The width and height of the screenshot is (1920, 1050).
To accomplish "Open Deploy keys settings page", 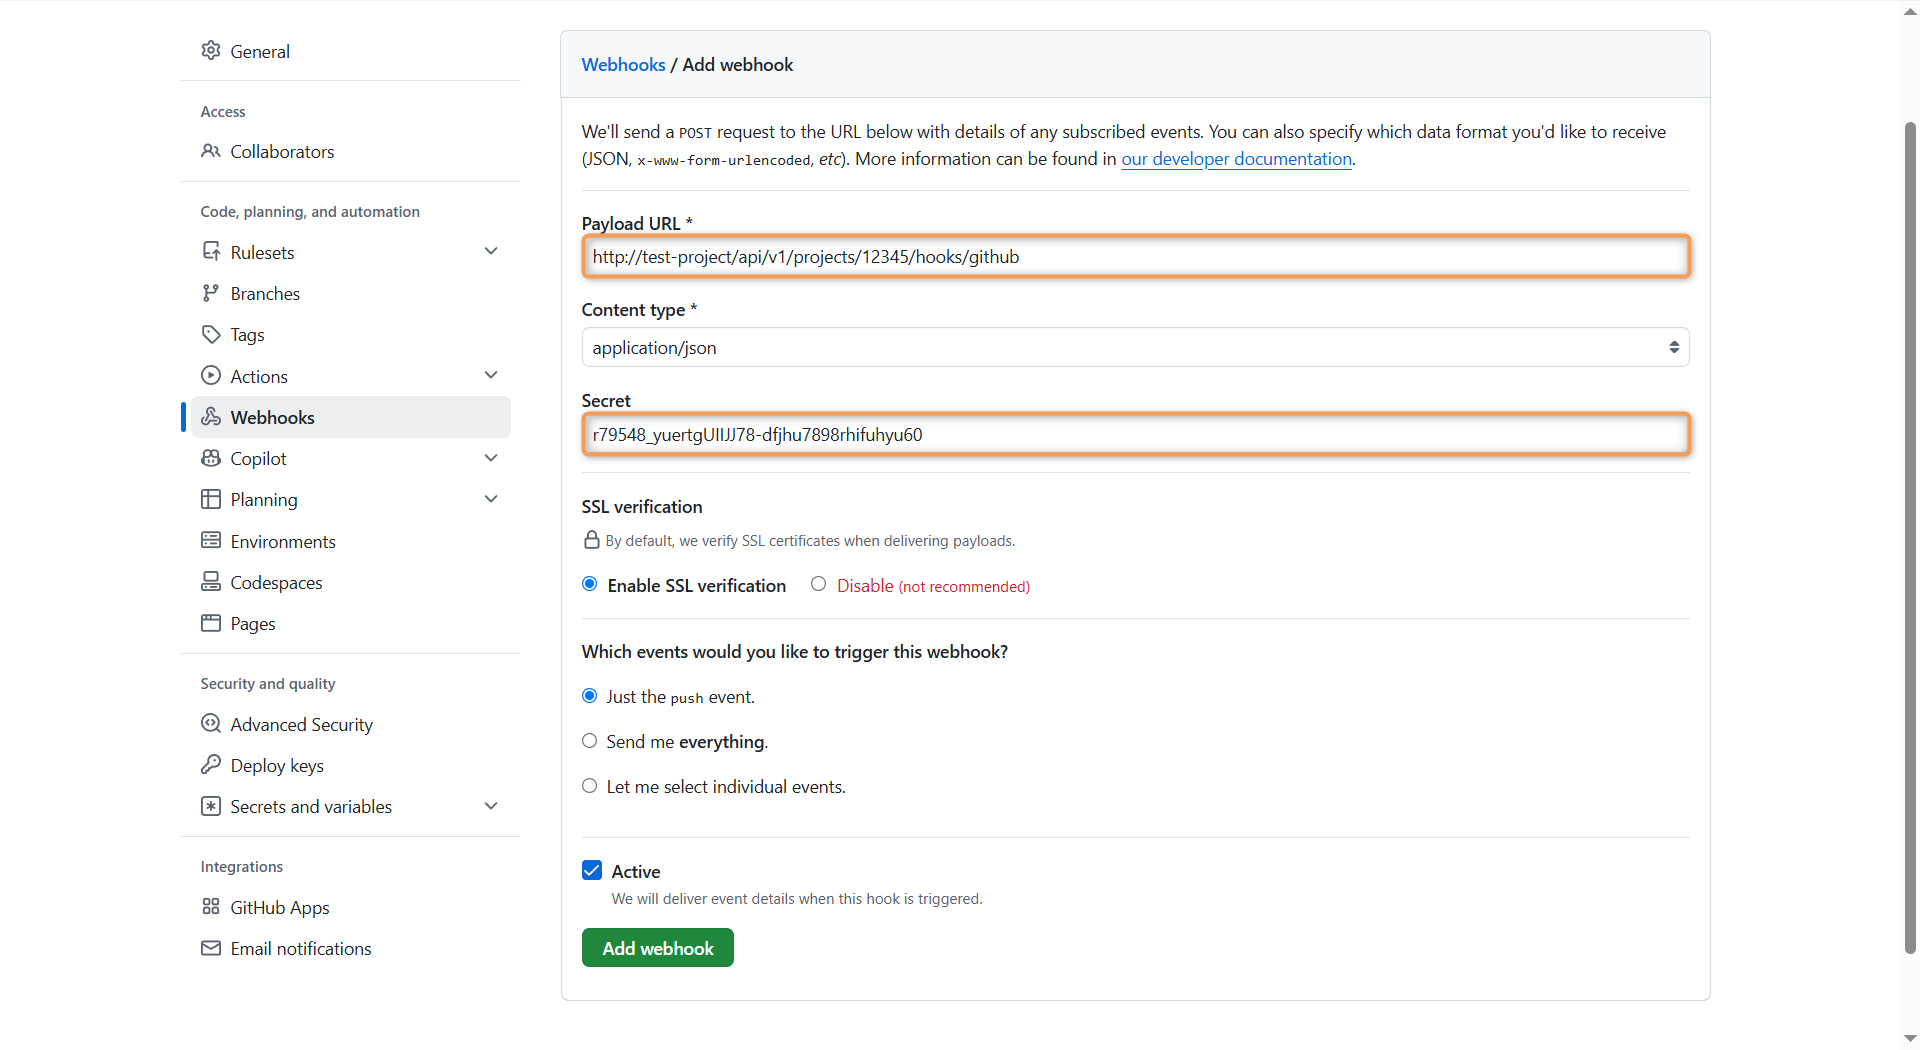I will (x=350, y=765).
